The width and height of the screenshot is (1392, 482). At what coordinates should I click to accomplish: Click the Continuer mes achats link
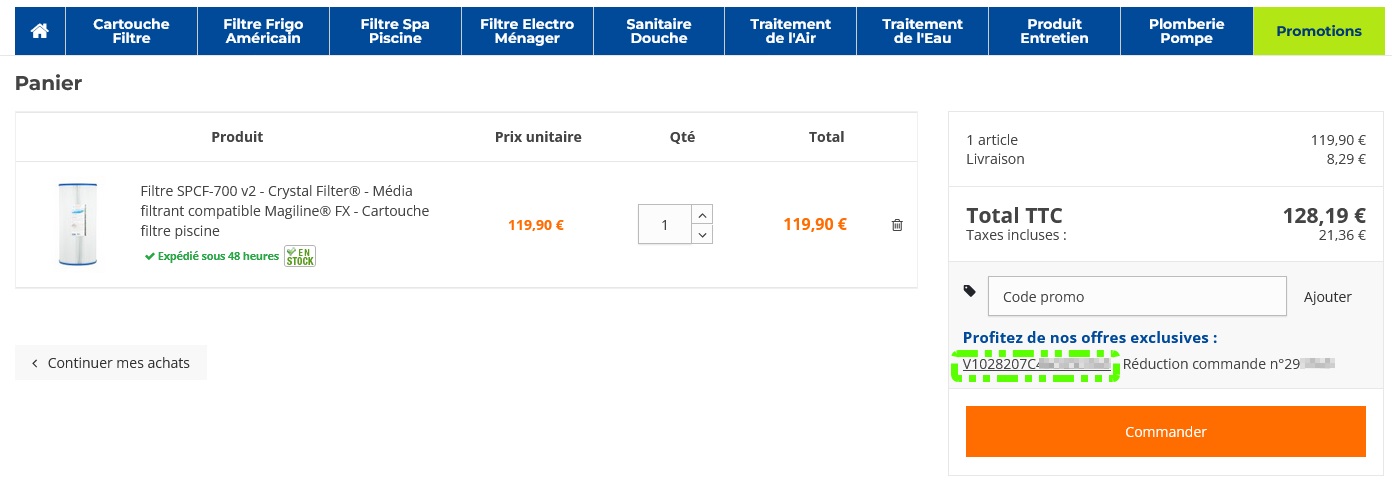coord(111,363)
